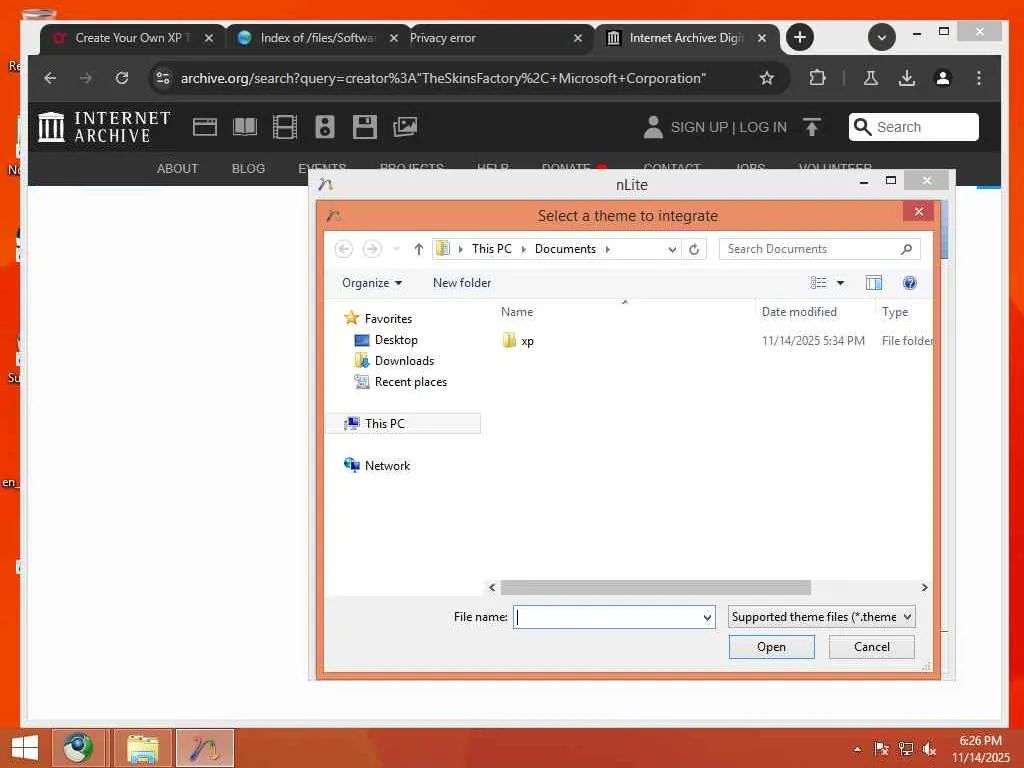Image resolution: width=1024 pixels, height=768 pixels.
Task: Click the Upload arrow icon on Internet Archive
Action: point(812,127)
